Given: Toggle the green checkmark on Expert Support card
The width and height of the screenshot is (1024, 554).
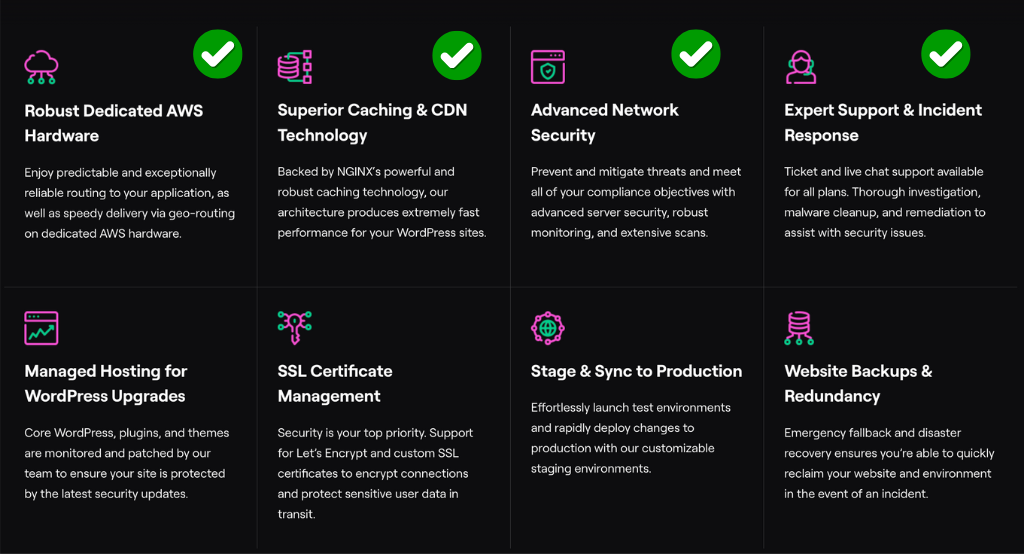Looking at the screenshot, I should click(945, 54).
